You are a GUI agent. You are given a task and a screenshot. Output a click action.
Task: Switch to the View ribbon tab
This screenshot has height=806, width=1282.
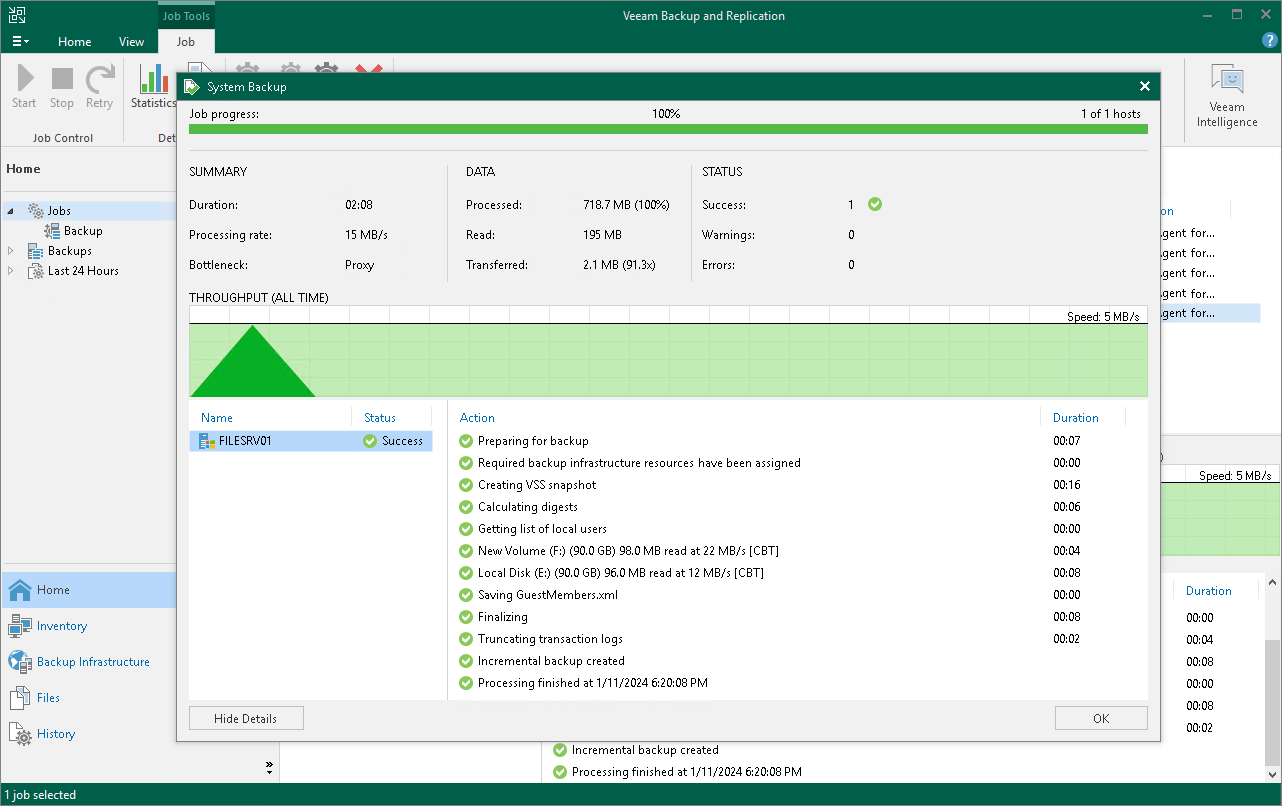[131, 41]
